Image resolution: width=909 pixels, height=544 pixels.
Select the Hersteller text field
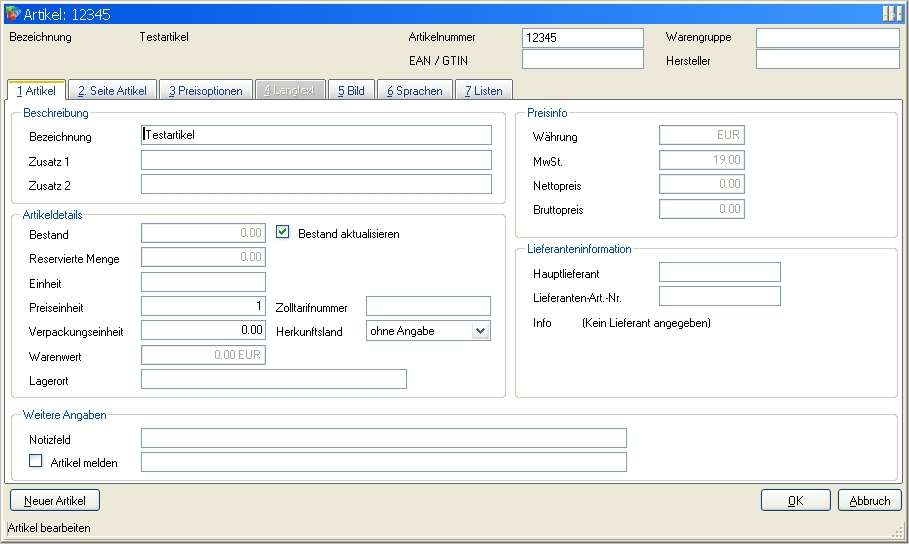[827, 60]
